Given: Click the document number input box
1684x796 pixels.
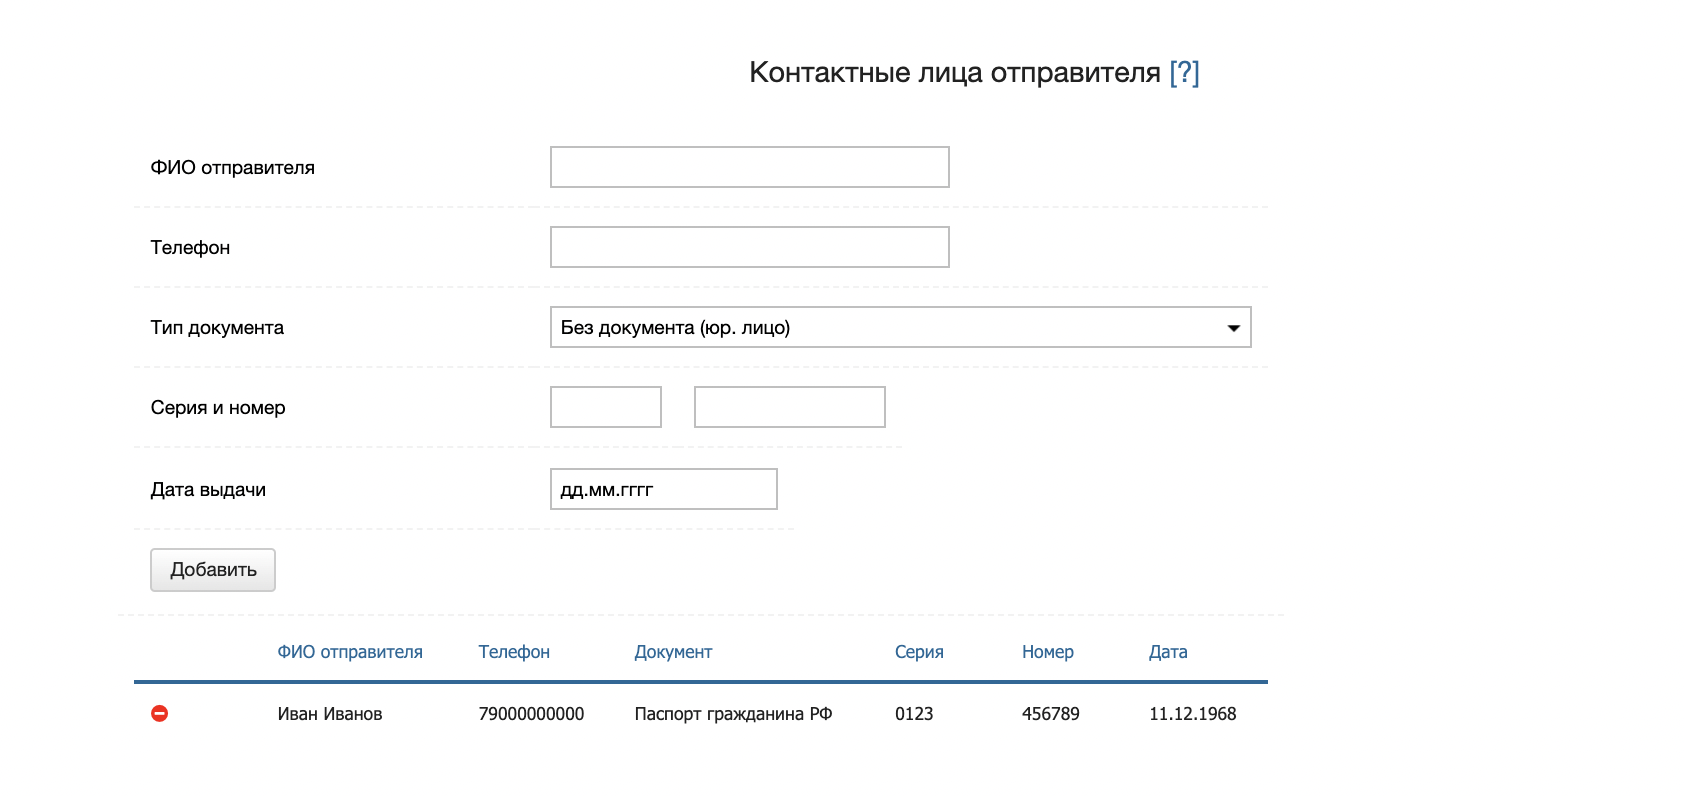Looking at the screenshot, I should point(789,407).
